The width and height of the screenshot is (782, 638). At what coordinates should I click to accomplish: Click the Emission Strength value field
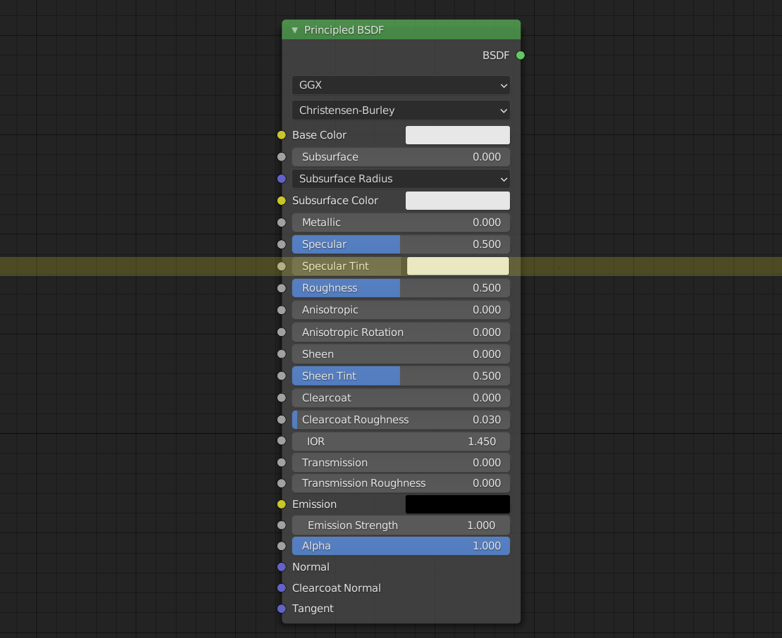[401, 525]
